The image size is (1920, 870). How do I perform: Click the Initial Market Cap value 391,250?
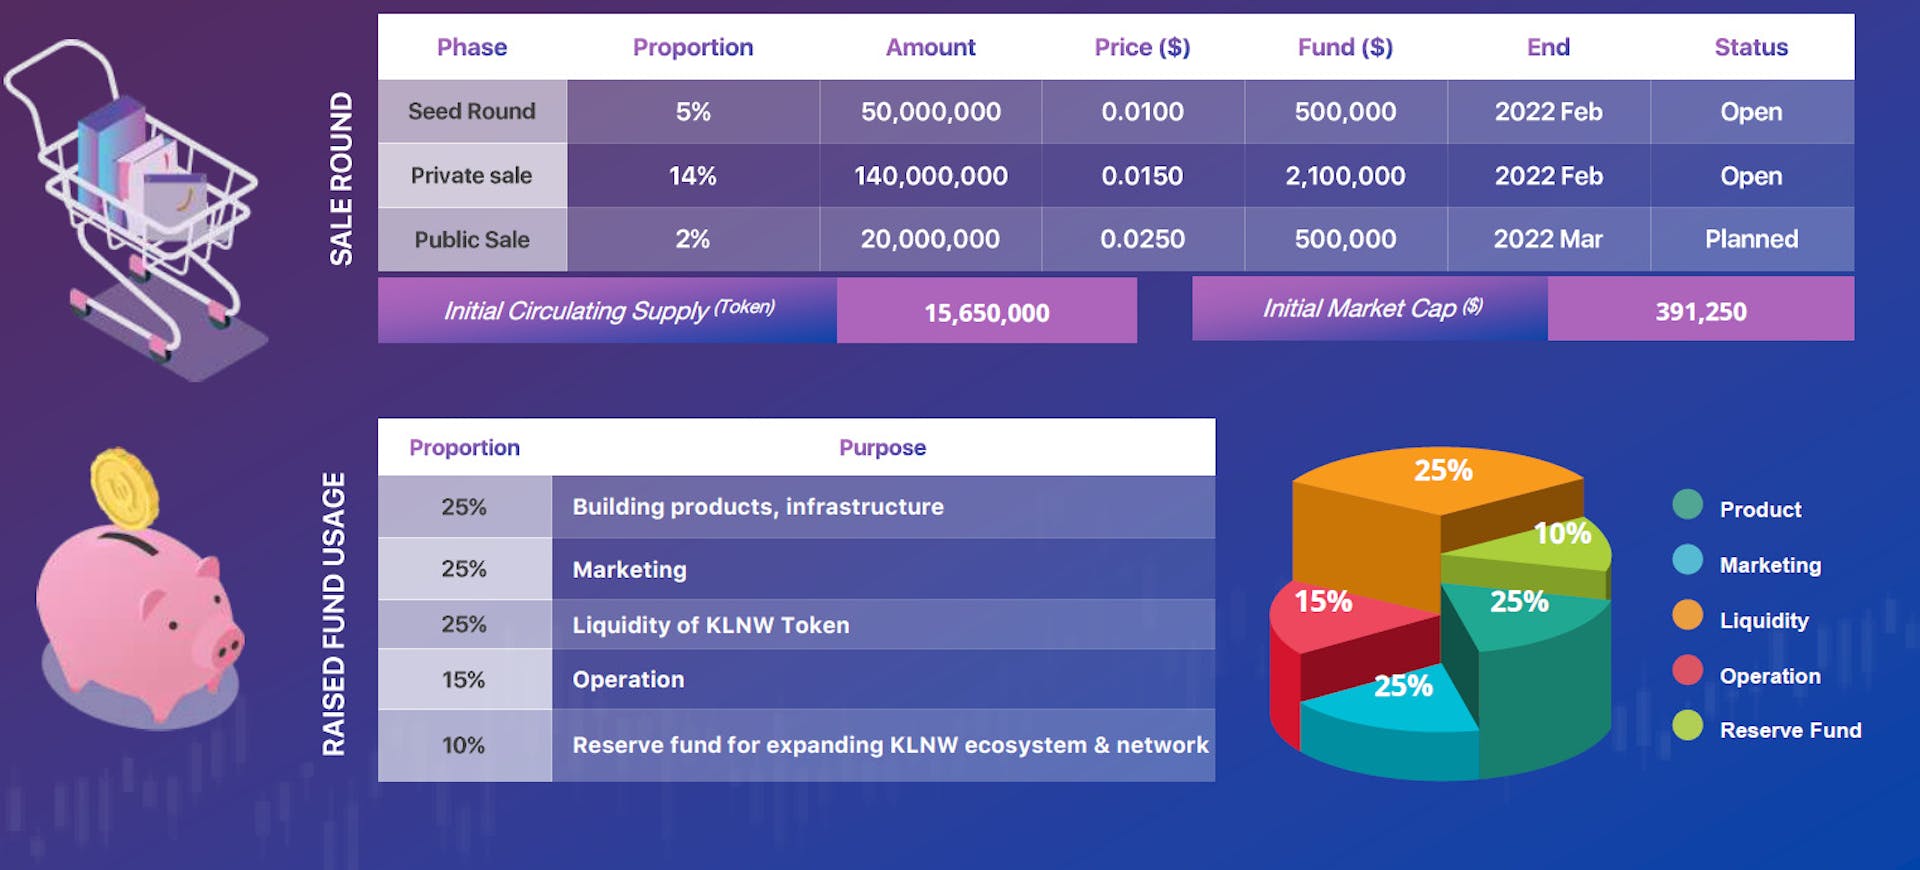[x=1700, y=311]
